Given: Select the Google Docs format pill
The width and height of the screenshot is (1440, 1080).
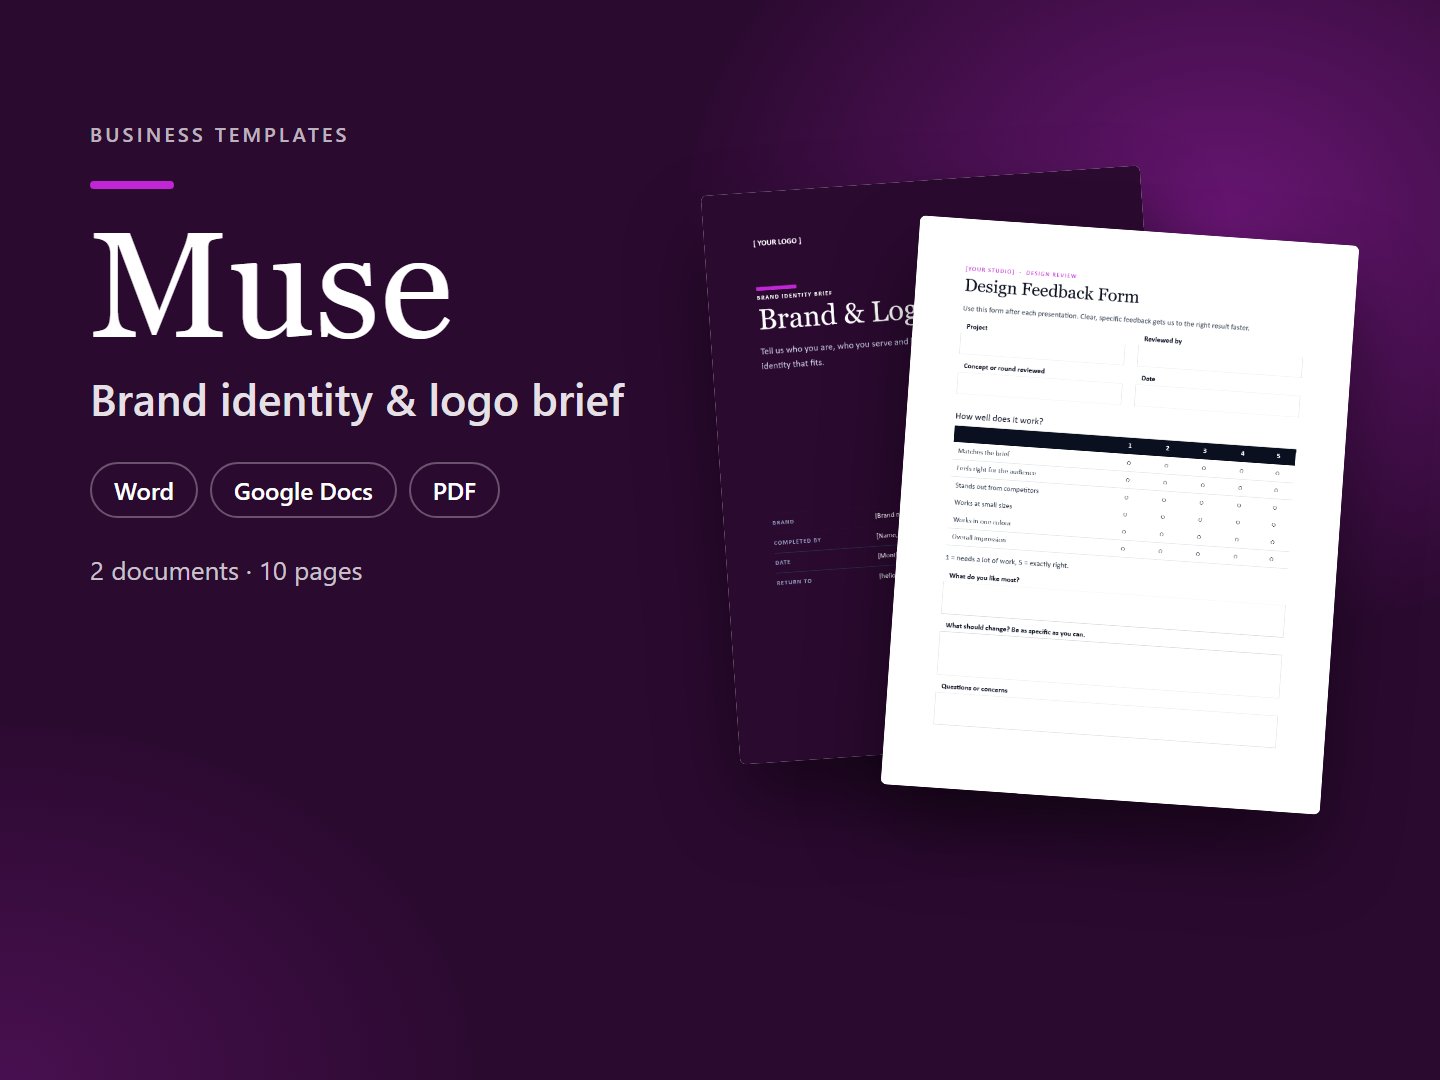Looking at the screenshot, I should (303, 490).
